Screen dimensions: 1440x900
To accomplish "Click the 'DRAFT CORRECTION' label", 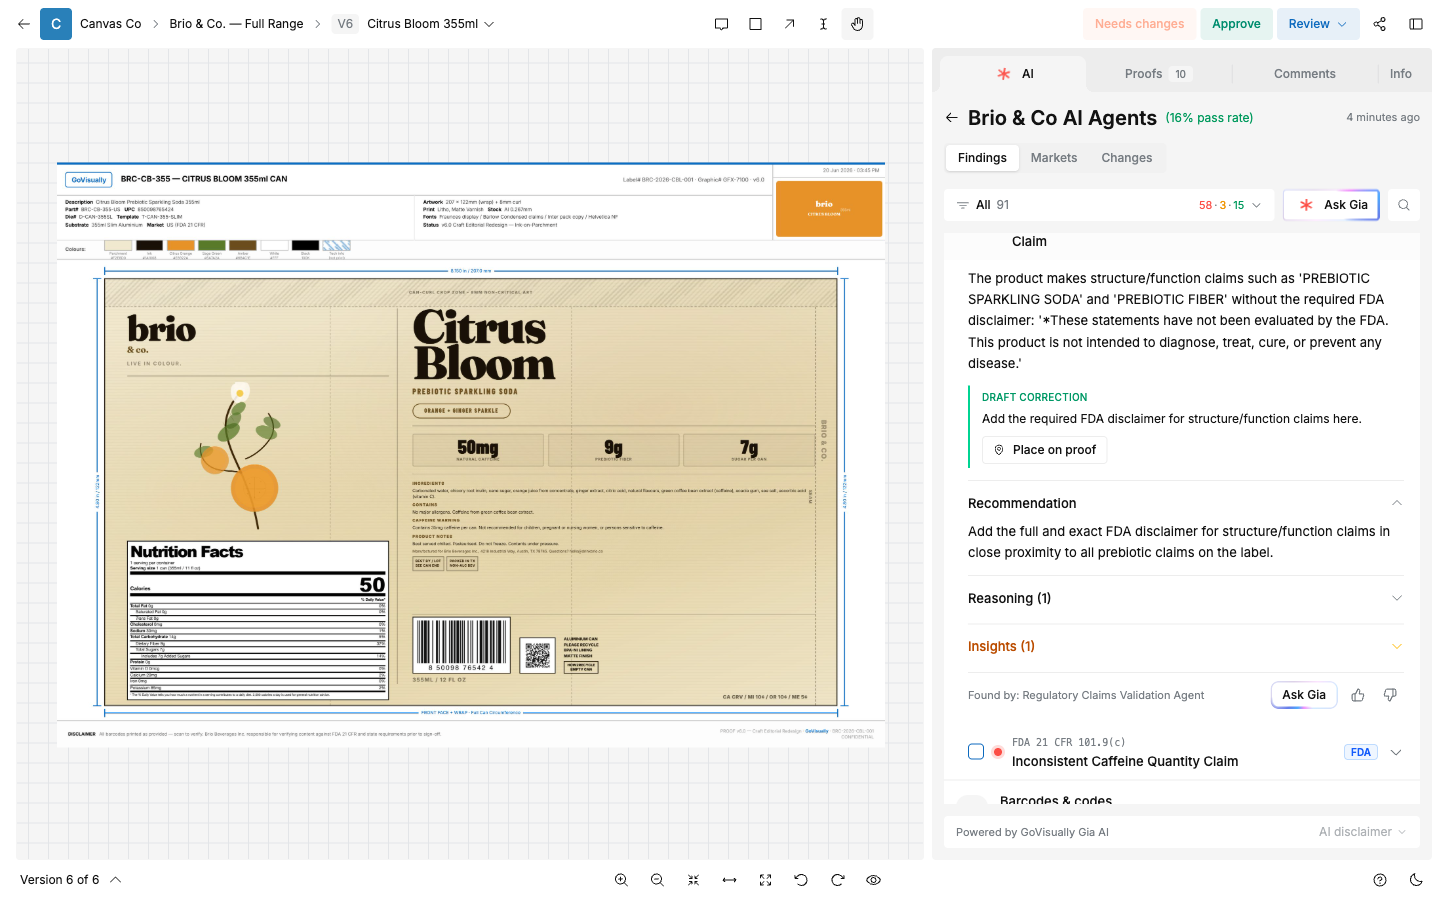I will tap(1034, 397).
